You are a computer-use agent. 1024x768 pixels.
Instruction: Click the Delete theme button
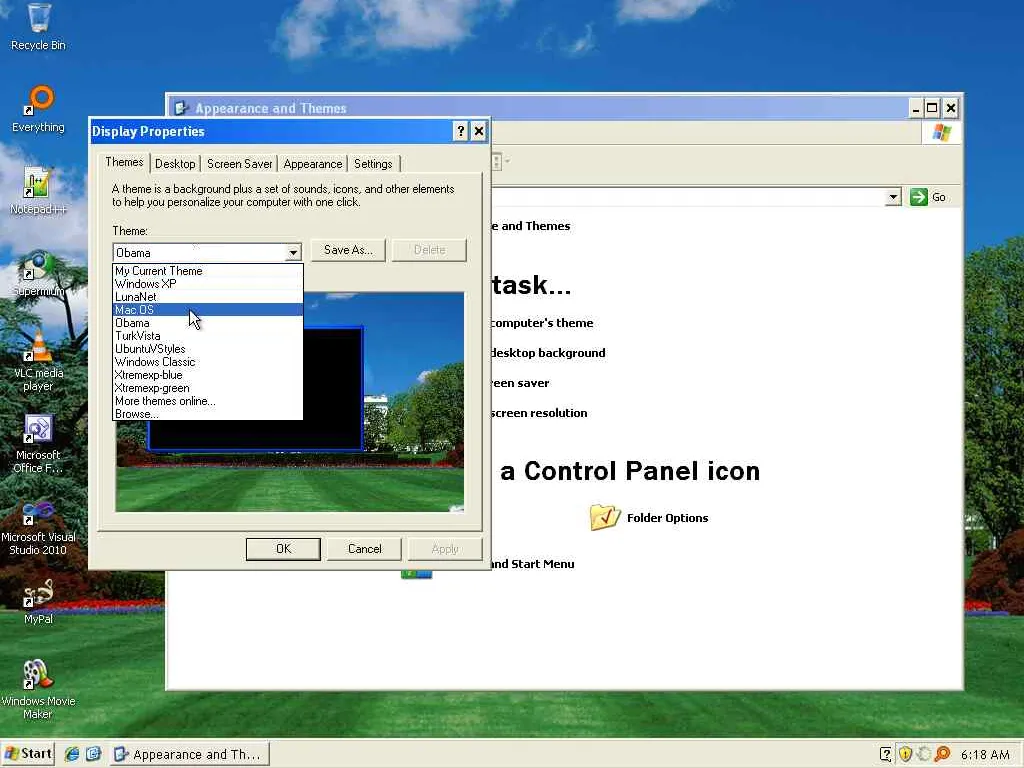pos(430,249)
